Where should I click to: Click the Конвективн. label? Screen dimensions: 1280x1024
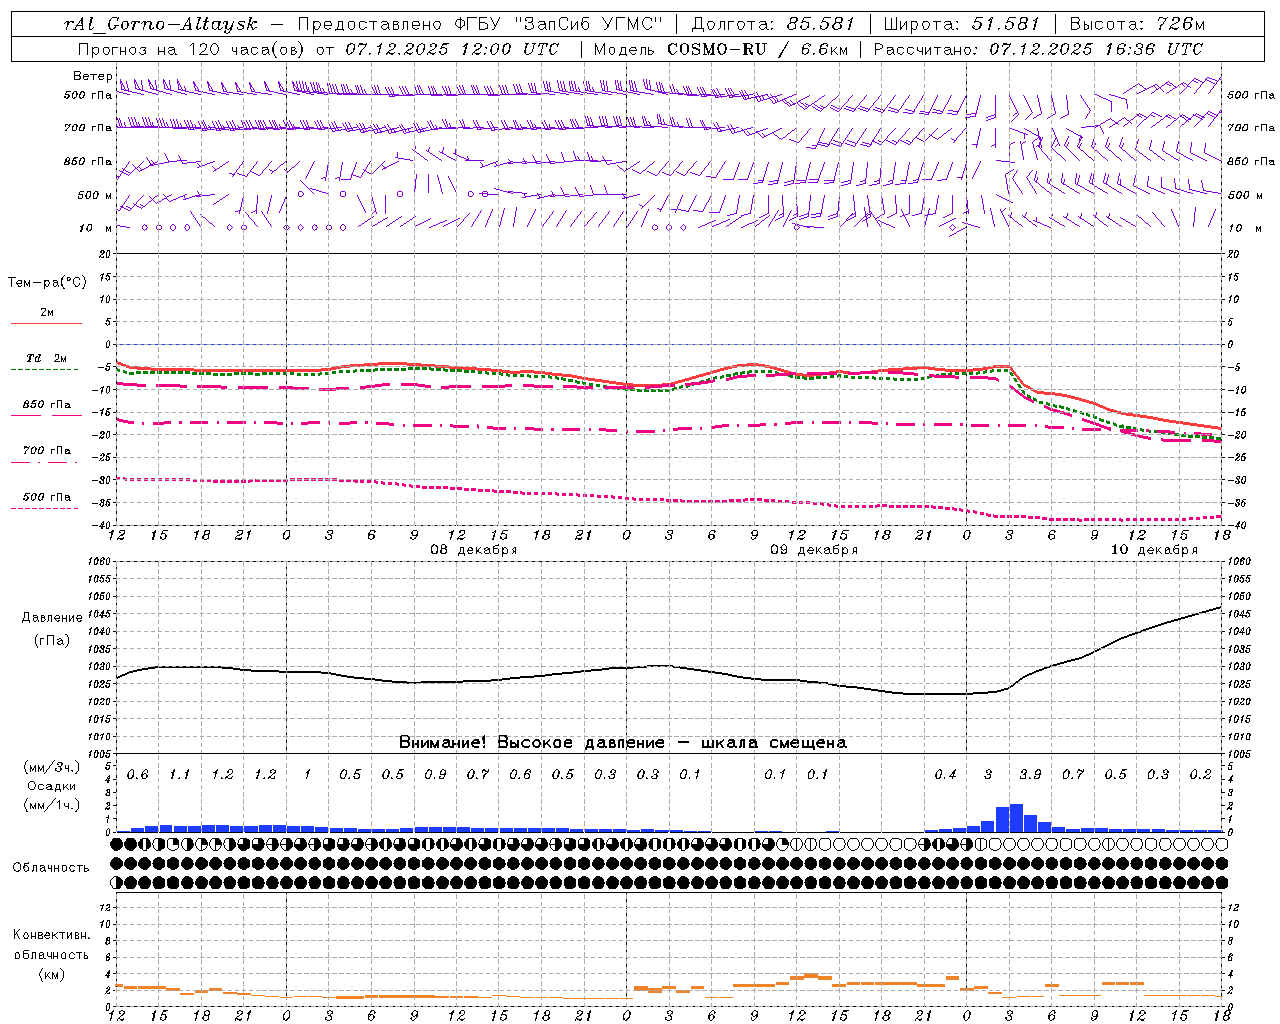point(51,935)
